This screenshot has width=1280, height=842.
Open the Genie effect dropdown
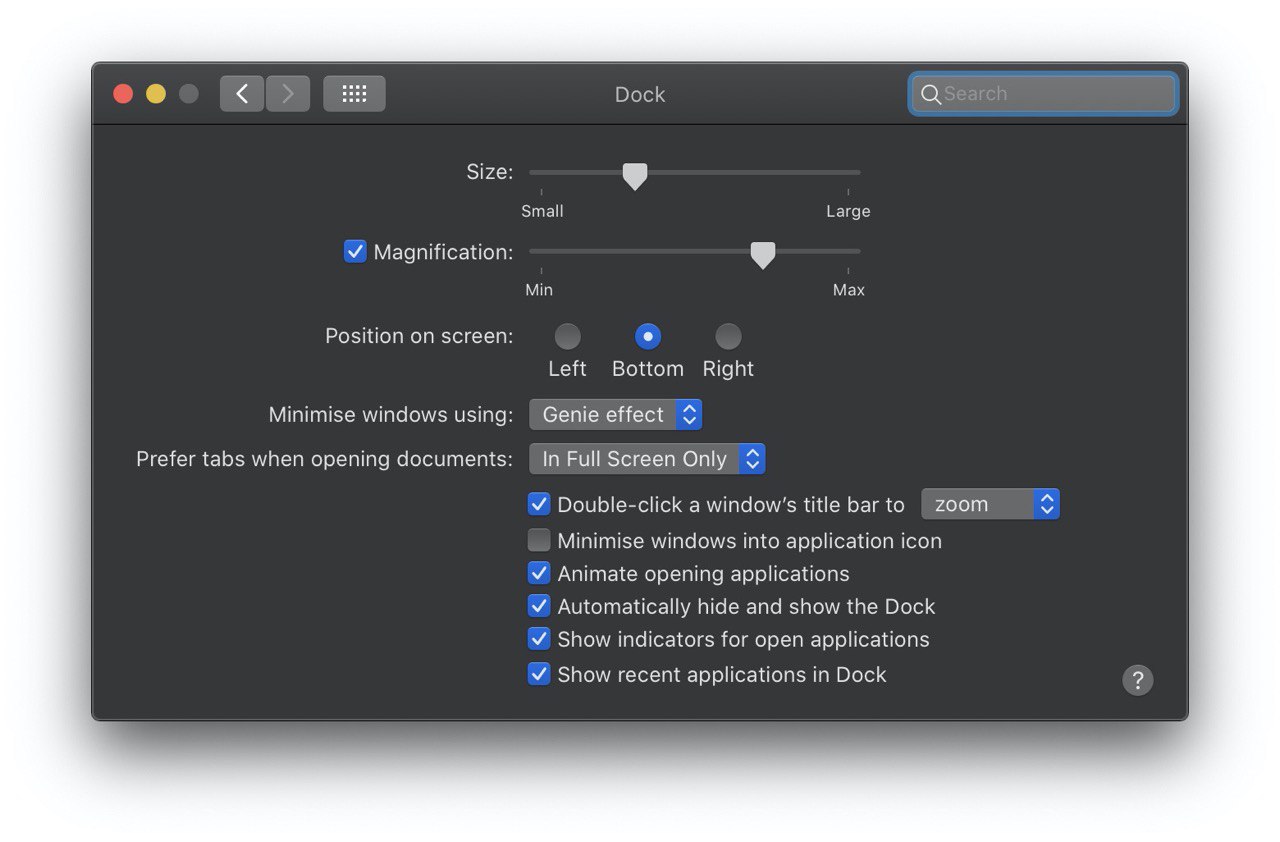pyautogui.click(x=616, y=414)
